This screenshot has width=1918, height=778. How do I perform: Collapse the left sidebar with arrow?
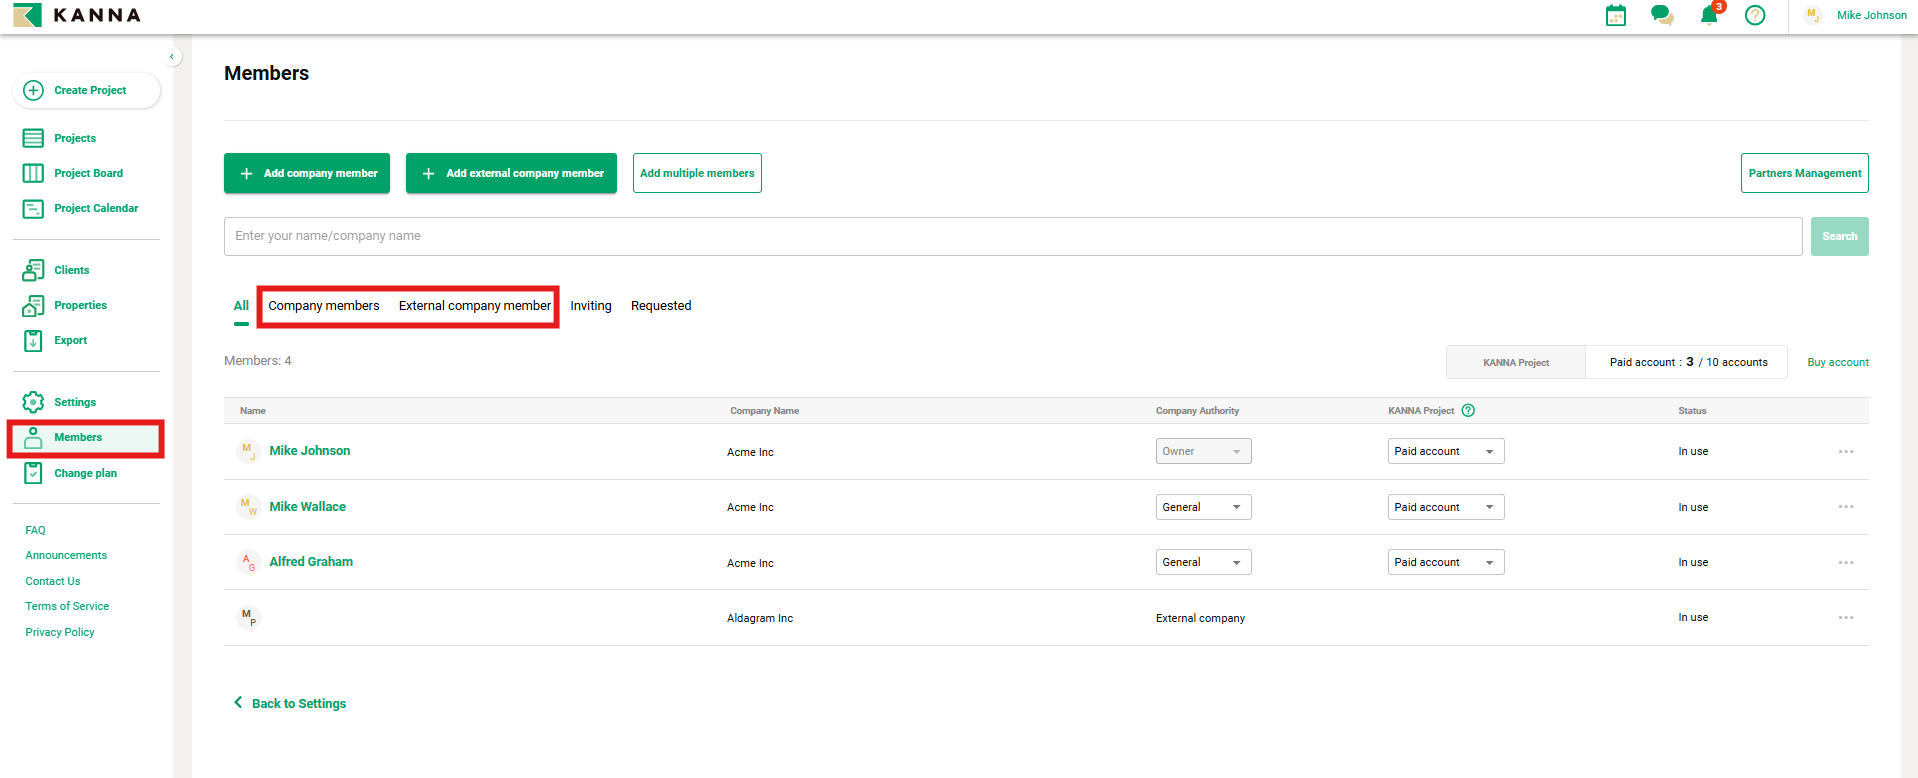coord(172,57)
